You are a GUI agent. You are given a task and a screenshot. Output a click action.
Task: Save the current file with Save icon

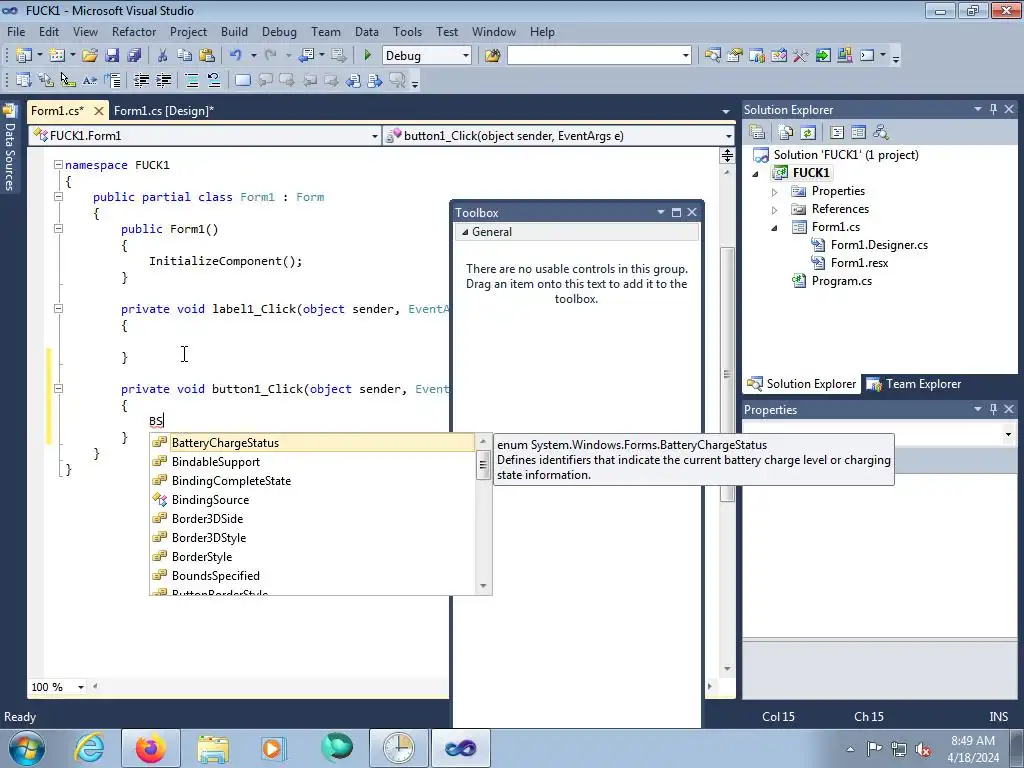[112, 56]
